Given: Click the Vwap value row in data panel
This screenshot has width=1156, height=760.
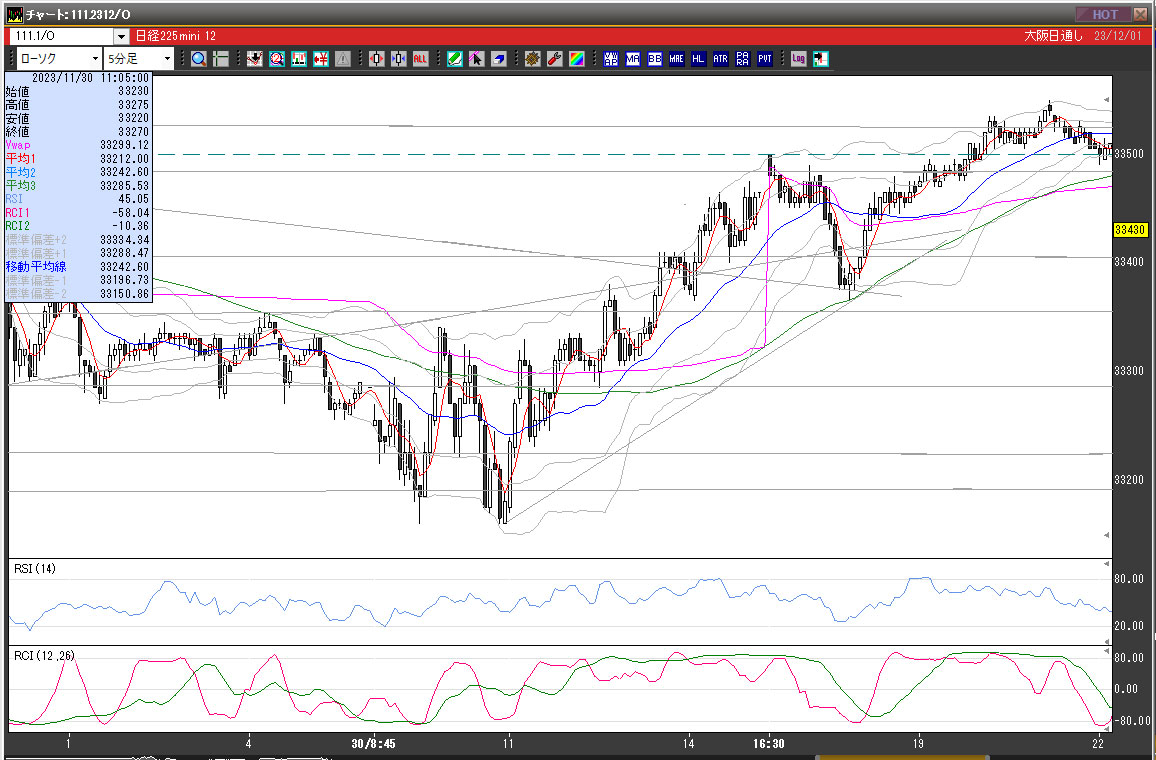Looking at the screenshot, I should [77, 145].
